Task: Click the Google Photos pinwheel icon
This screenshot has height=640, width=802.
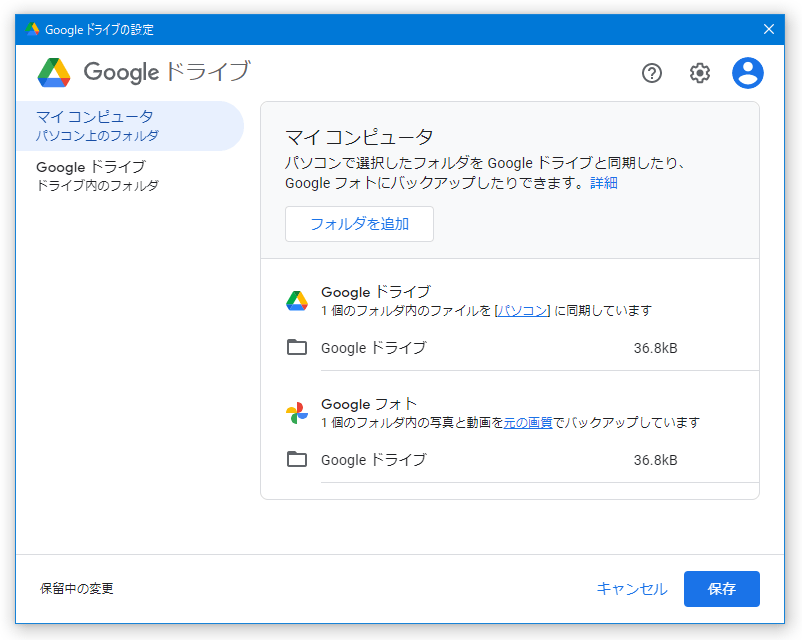Action: (297, 413)
